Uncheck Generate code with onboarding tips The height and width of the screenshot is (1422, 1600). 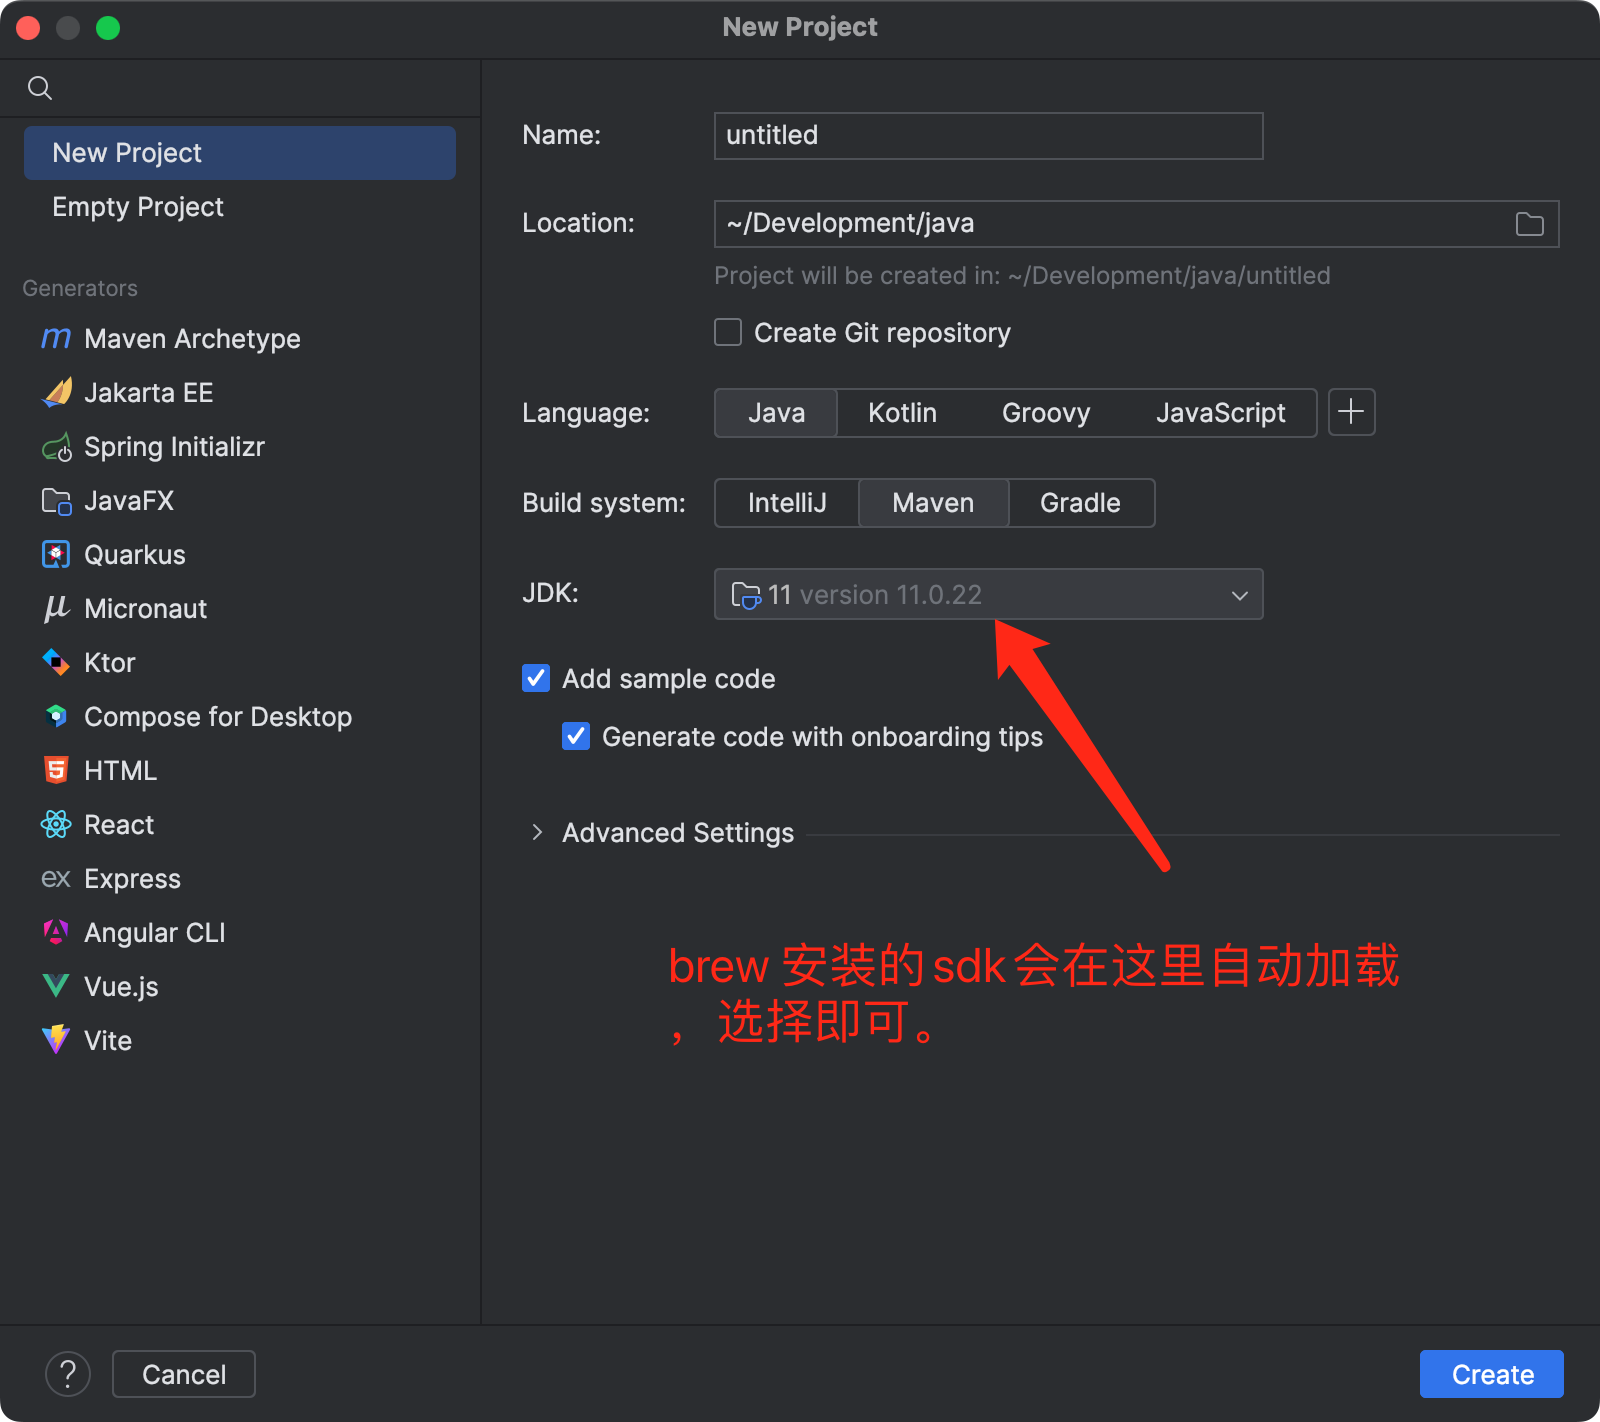coord(576,736)
